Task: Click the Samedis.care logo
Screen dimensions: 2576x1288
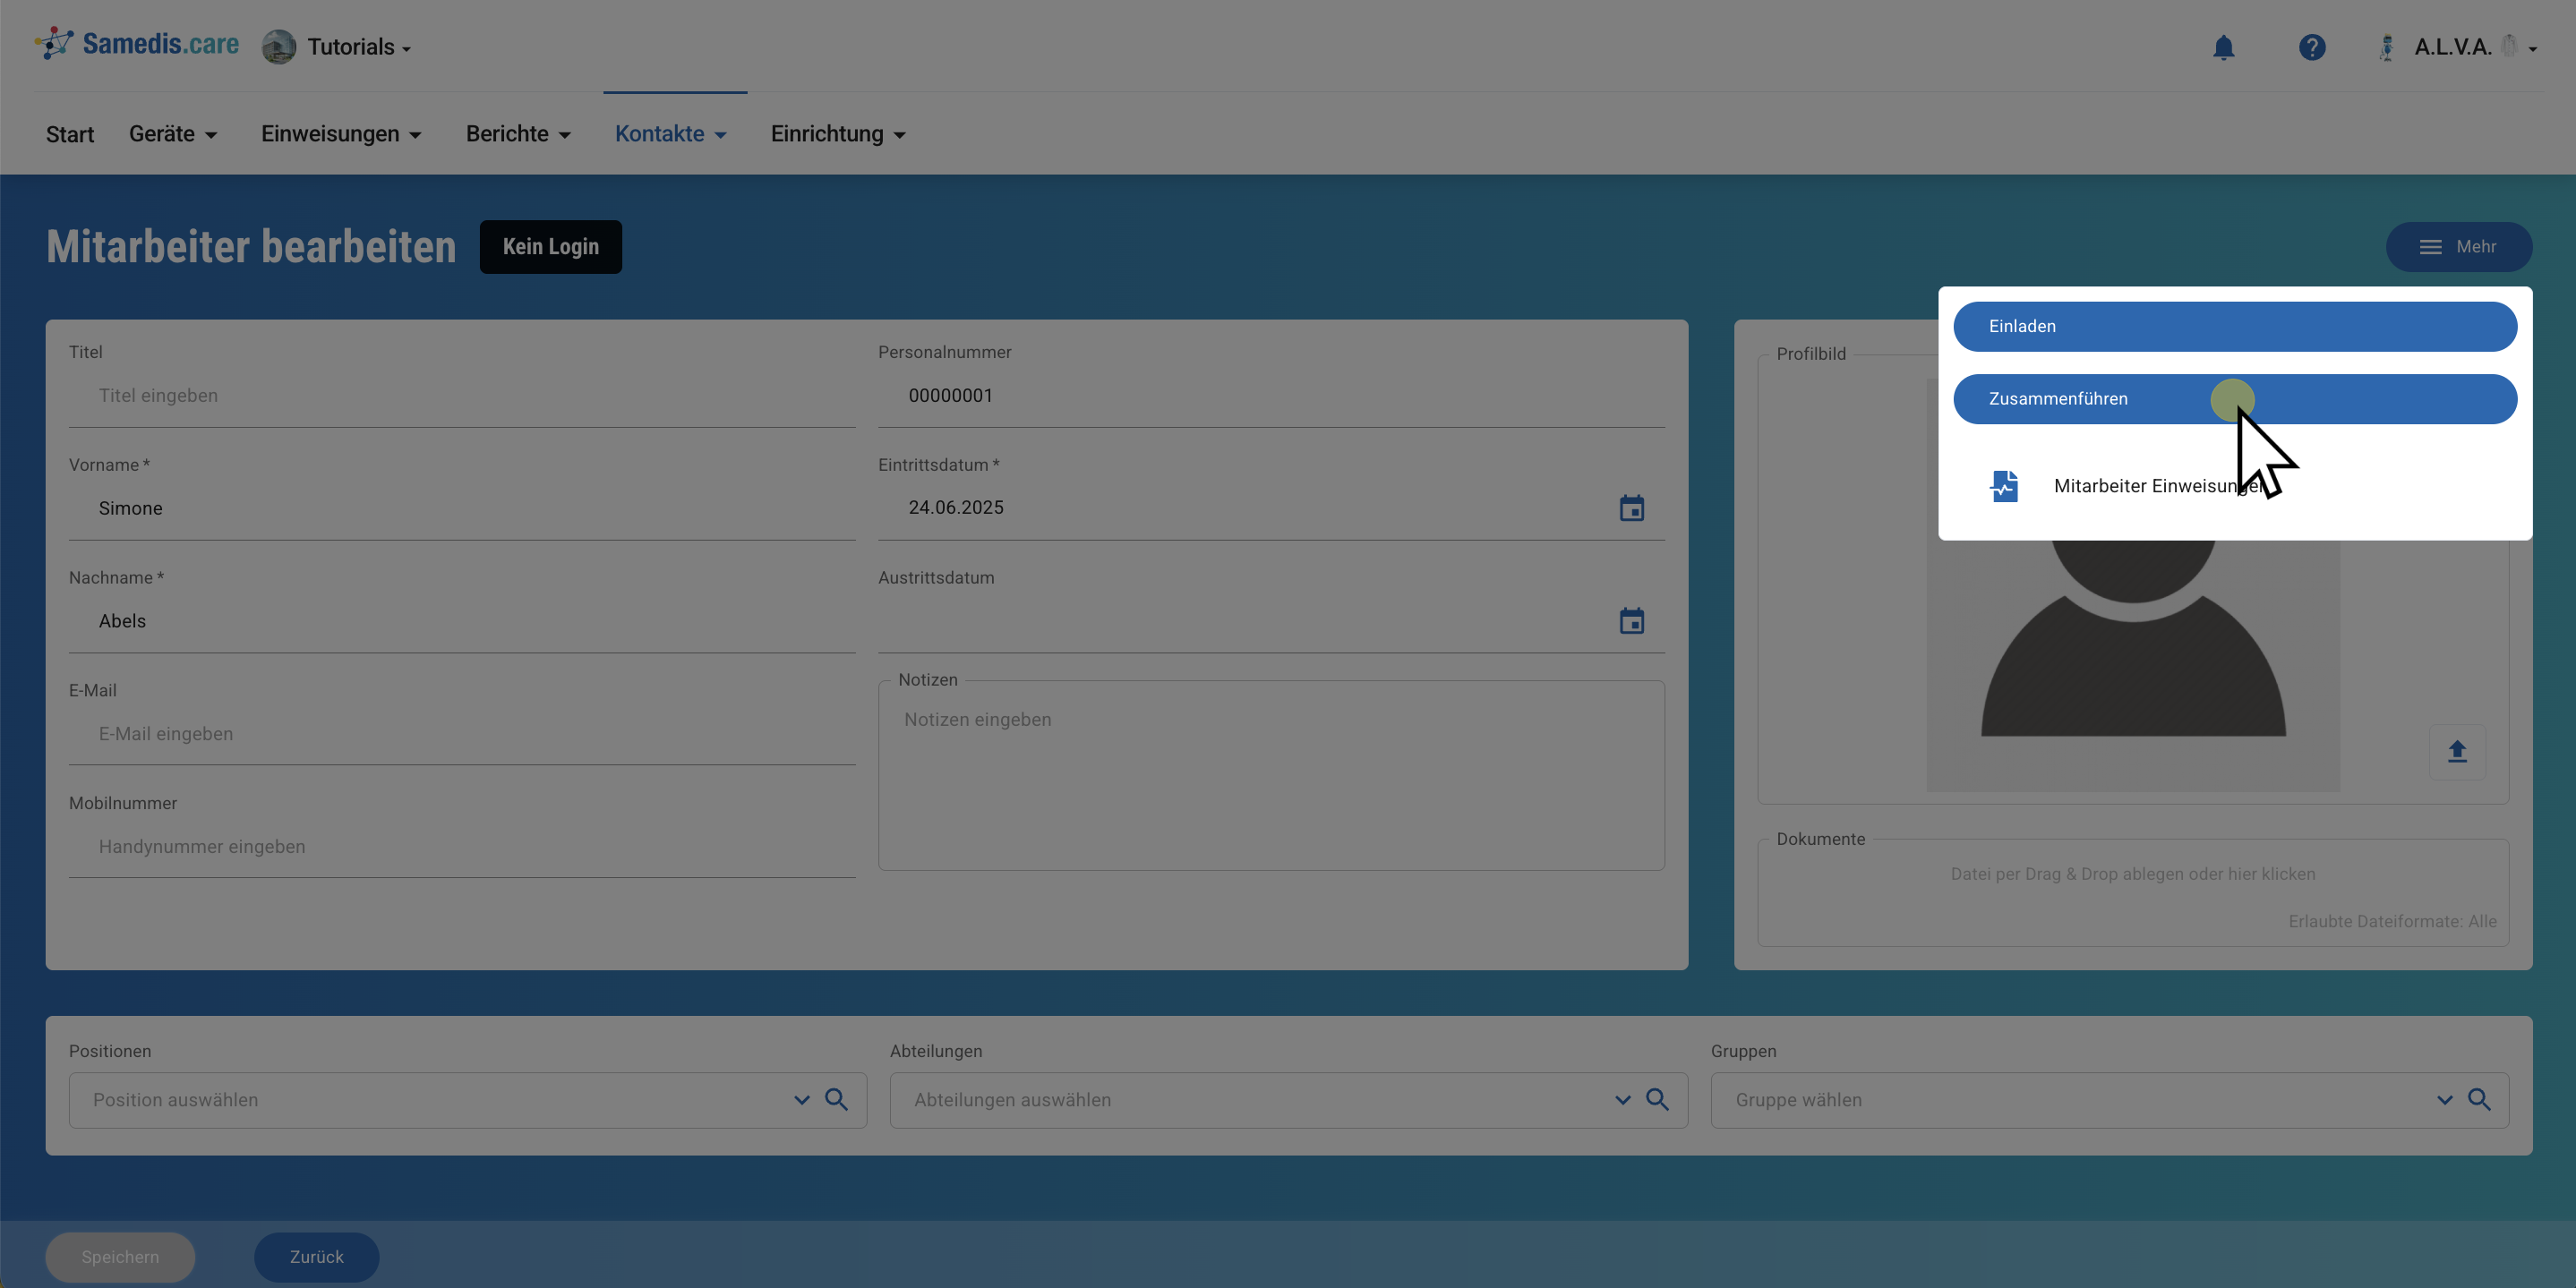Action: pyautogui.click(x=137, y=44)
